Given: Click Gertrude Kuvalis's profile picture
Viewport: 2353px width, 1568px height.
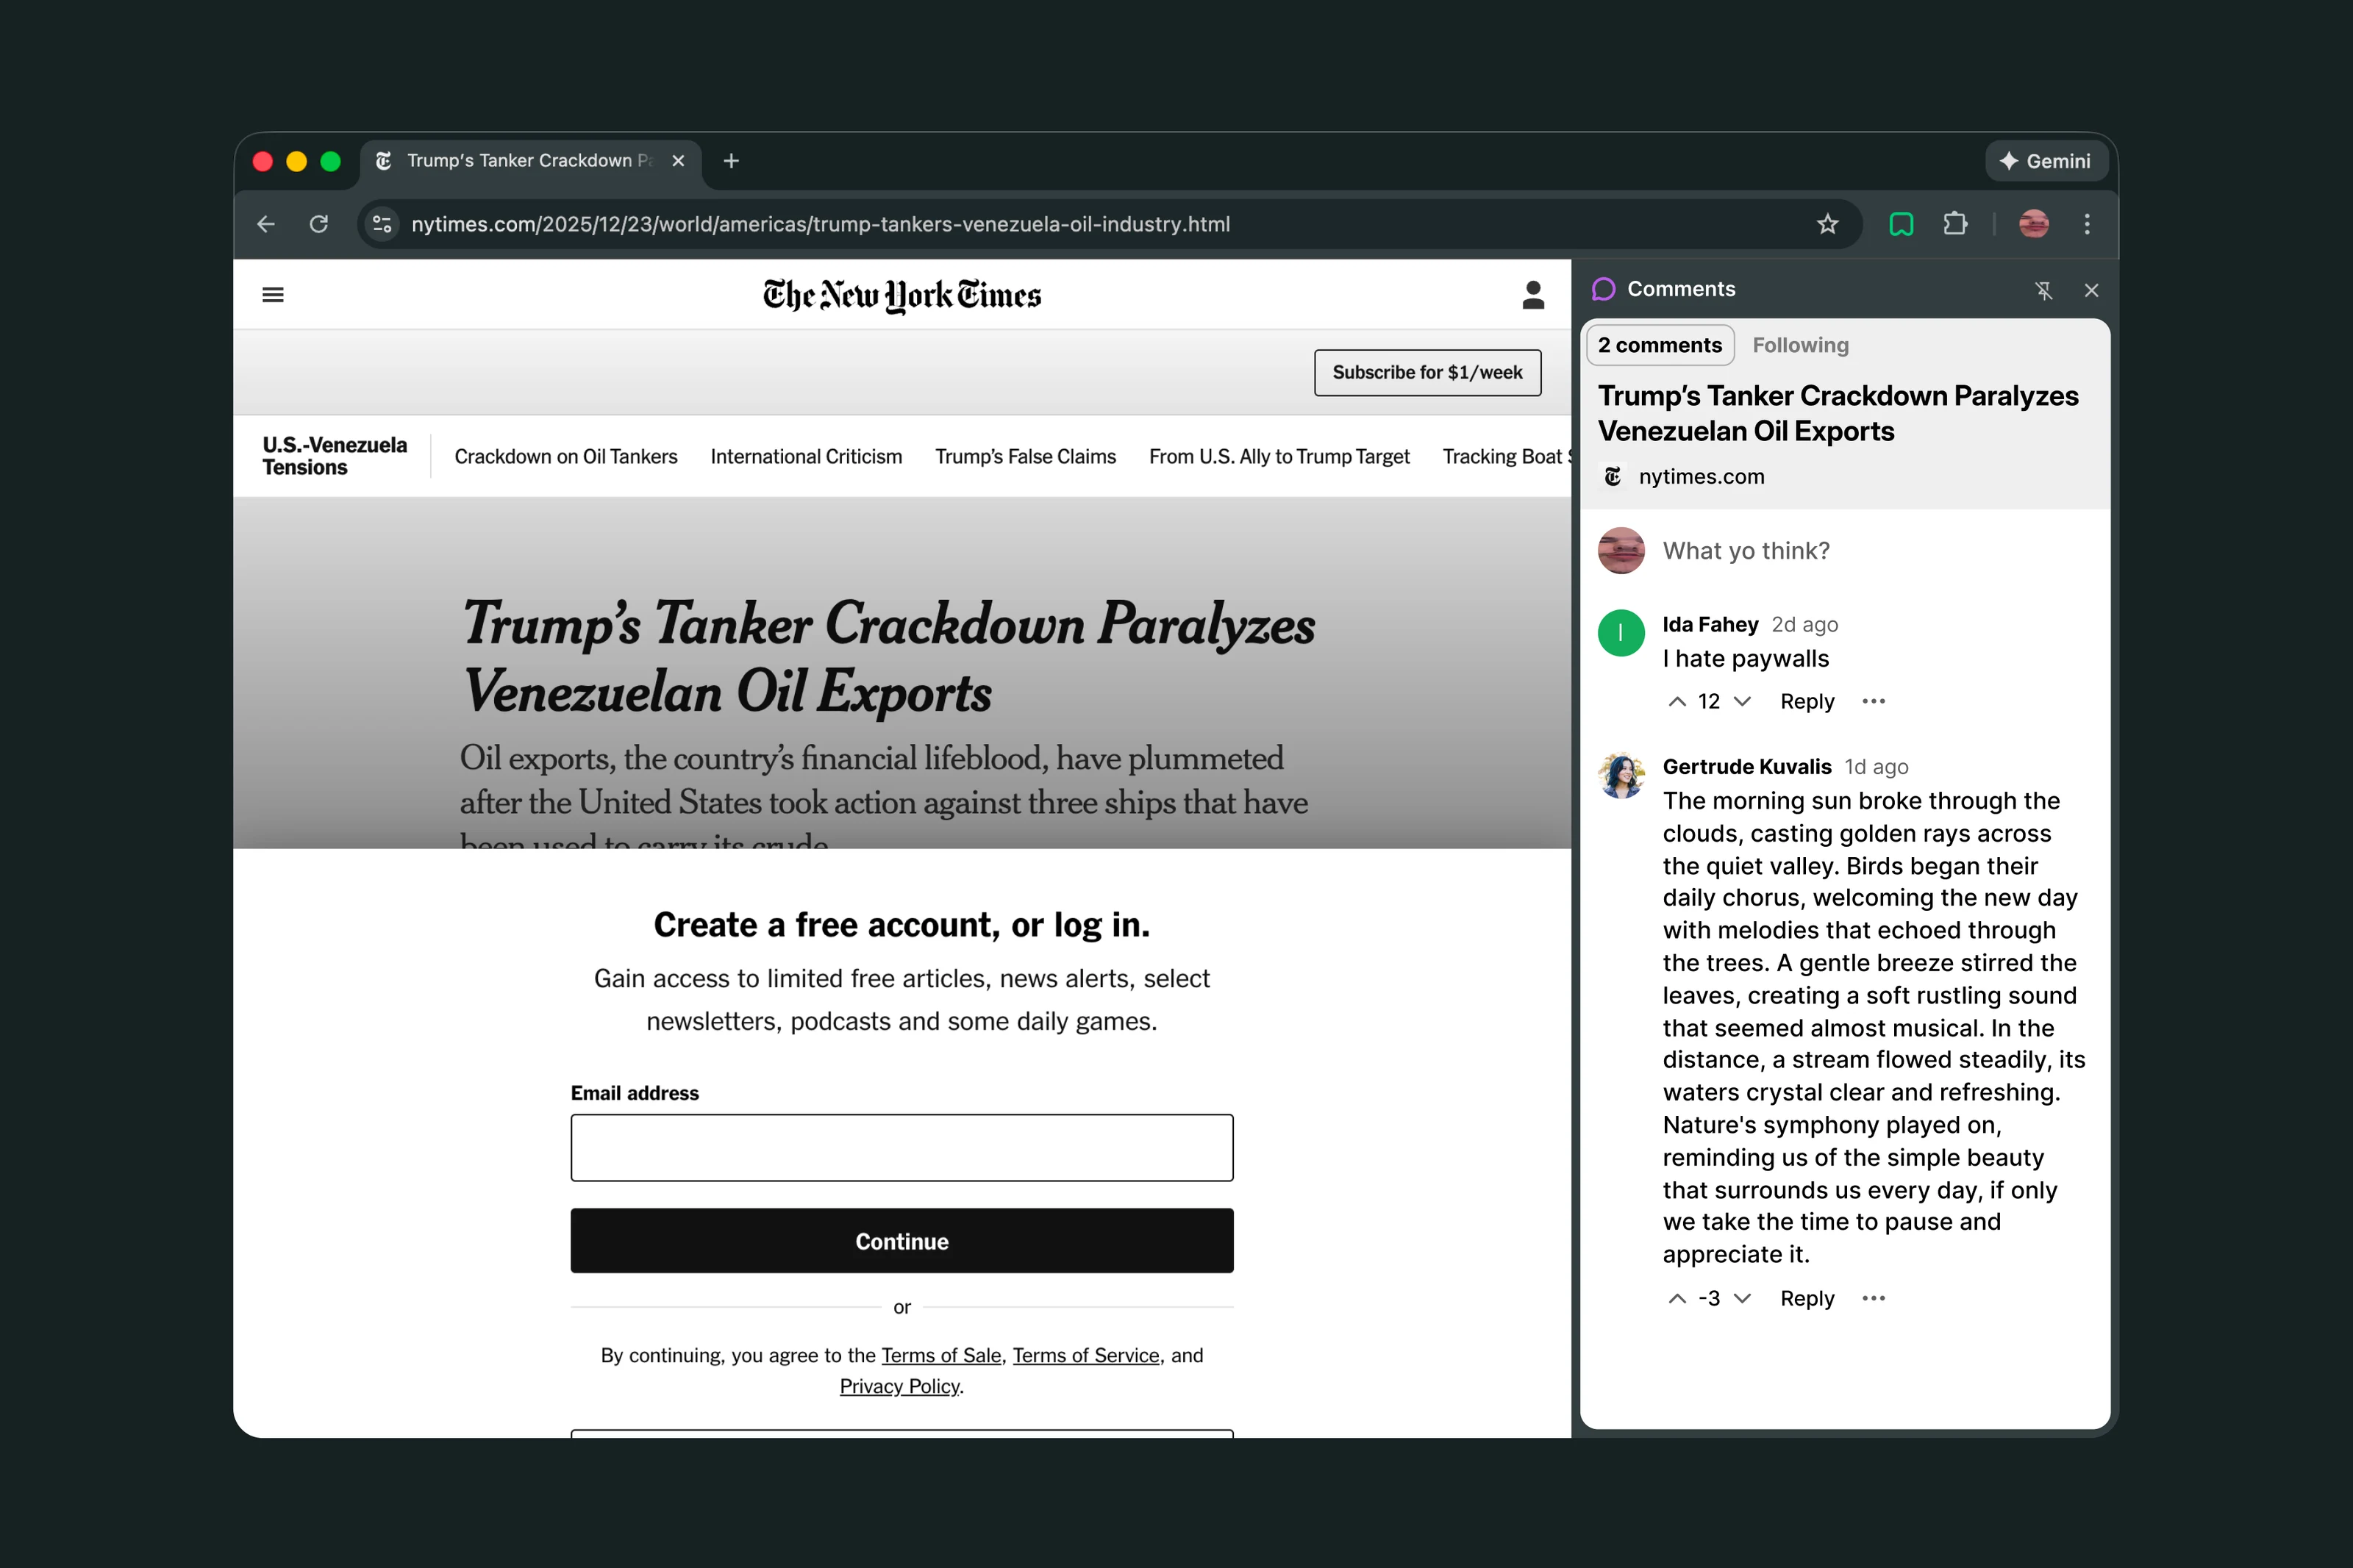Looking at the screenshot, I should point(1621,775).
